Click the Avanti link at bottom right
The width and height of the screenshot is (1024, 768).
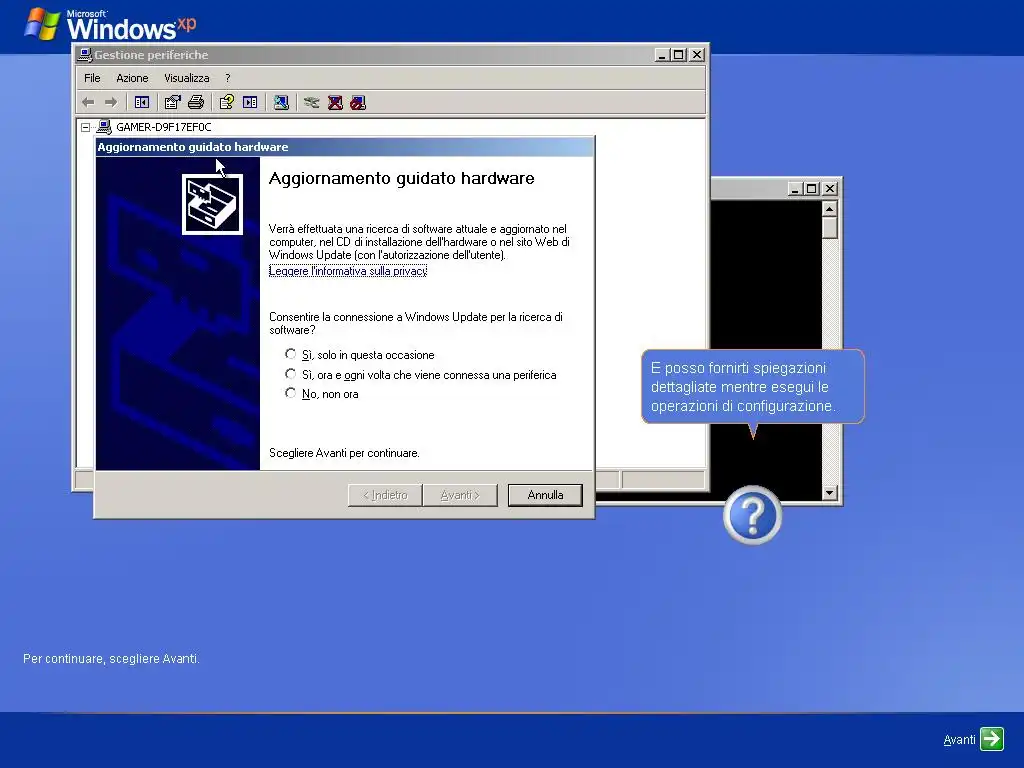click(x=959, y=740)
